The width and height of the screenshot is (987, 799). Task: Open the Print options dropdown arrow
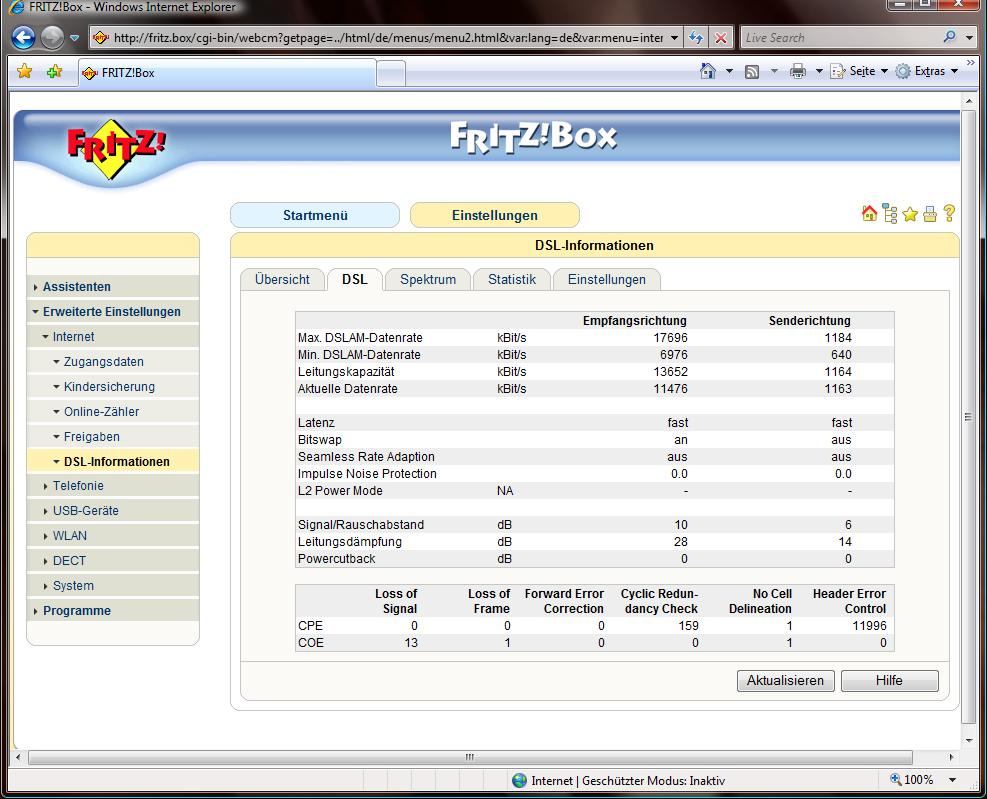tap(819, 71)
